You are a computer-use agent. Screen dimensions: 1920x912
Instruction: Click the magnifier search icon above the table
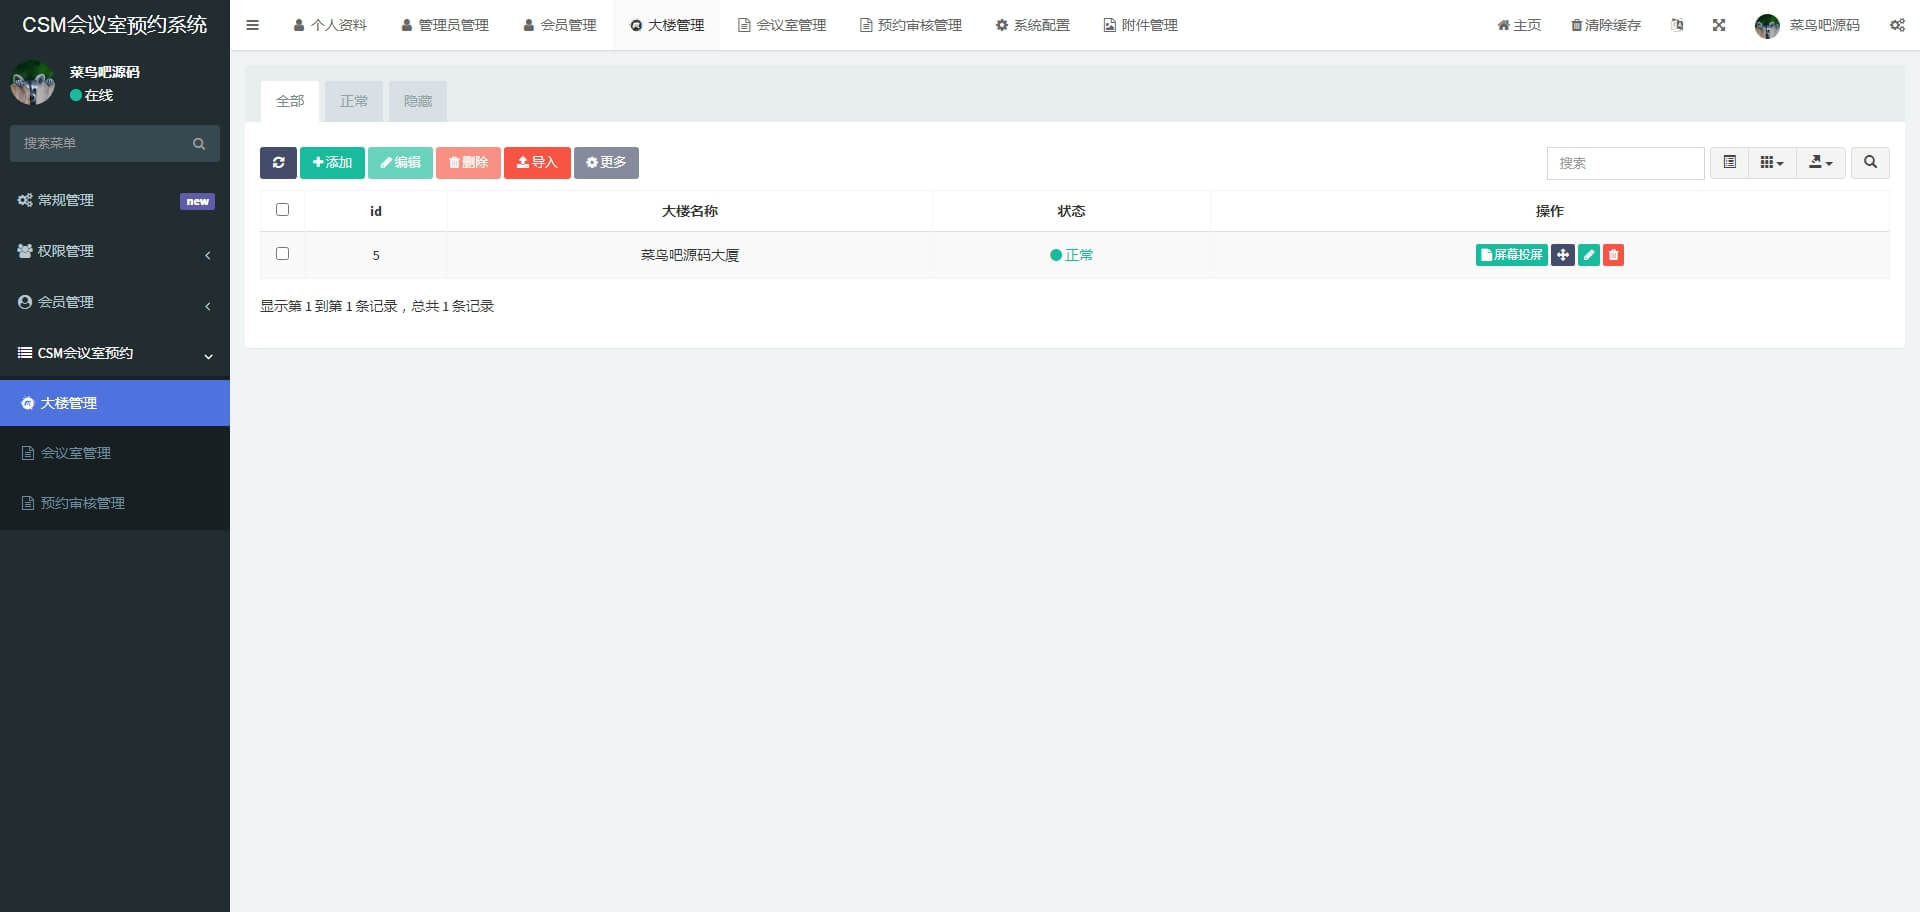[x=1869, y=162]
